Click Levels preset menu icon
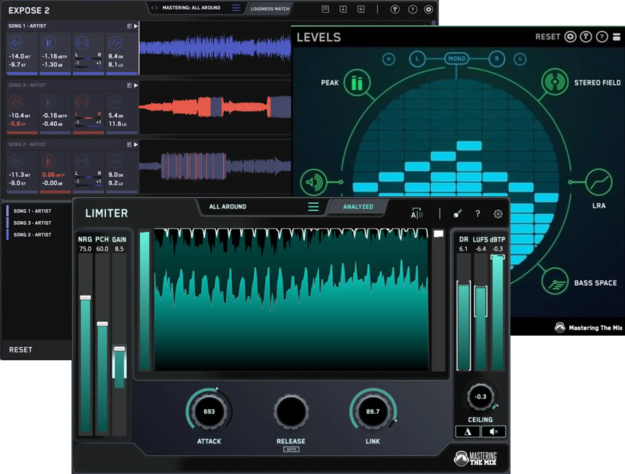The height and width of the screenshot is (474, 625). pos(616,37)
